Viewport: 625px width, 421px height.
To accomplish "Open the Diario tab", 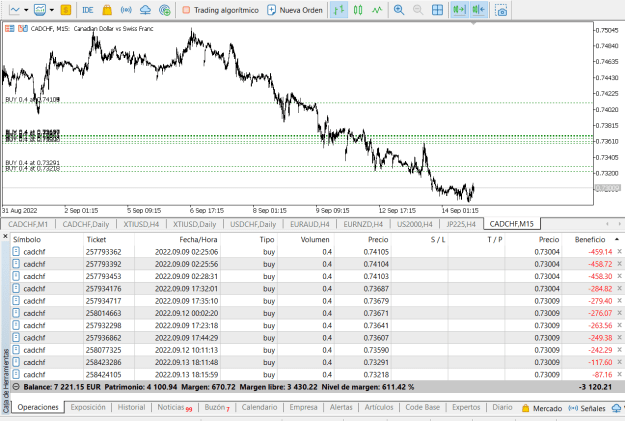I will [502, 407].
